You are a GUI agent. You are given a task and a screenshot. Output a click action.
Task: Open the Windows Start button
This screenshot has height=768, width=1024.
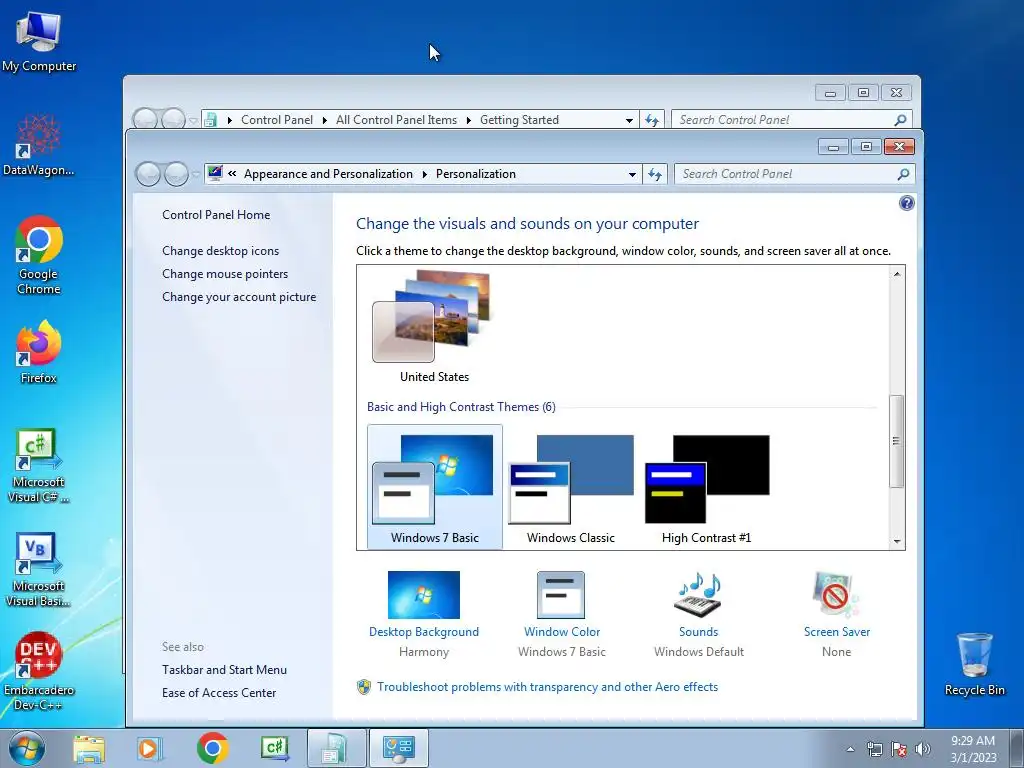(27, 748)
